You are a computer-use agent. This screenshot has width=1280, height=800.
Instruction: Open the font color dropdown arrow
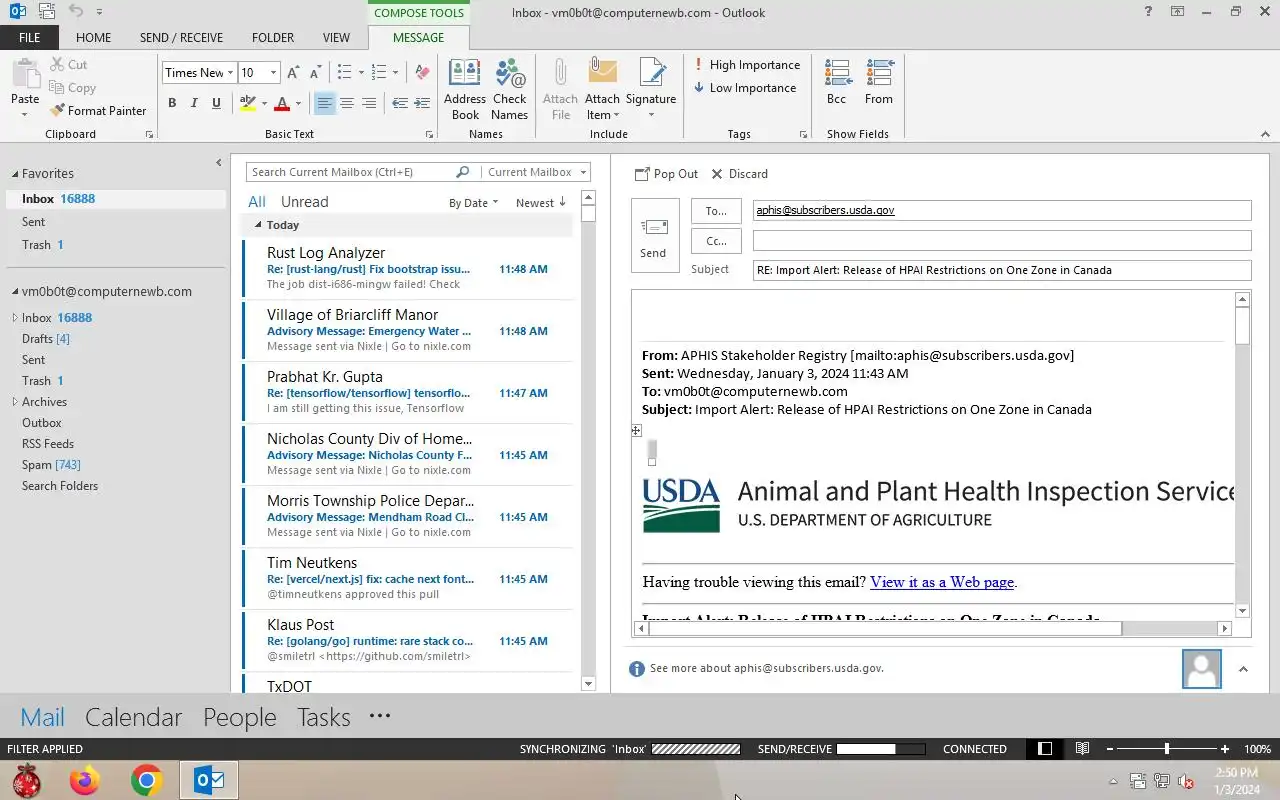(298, 103)
